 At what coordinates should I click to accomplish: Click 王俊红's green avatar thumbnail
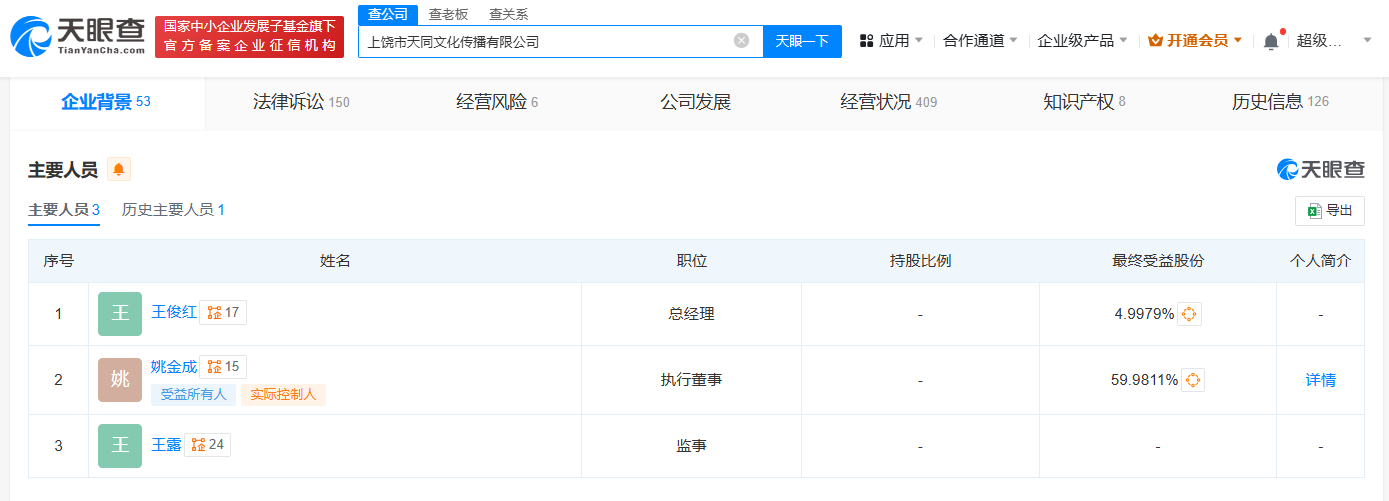coord(120,314)
